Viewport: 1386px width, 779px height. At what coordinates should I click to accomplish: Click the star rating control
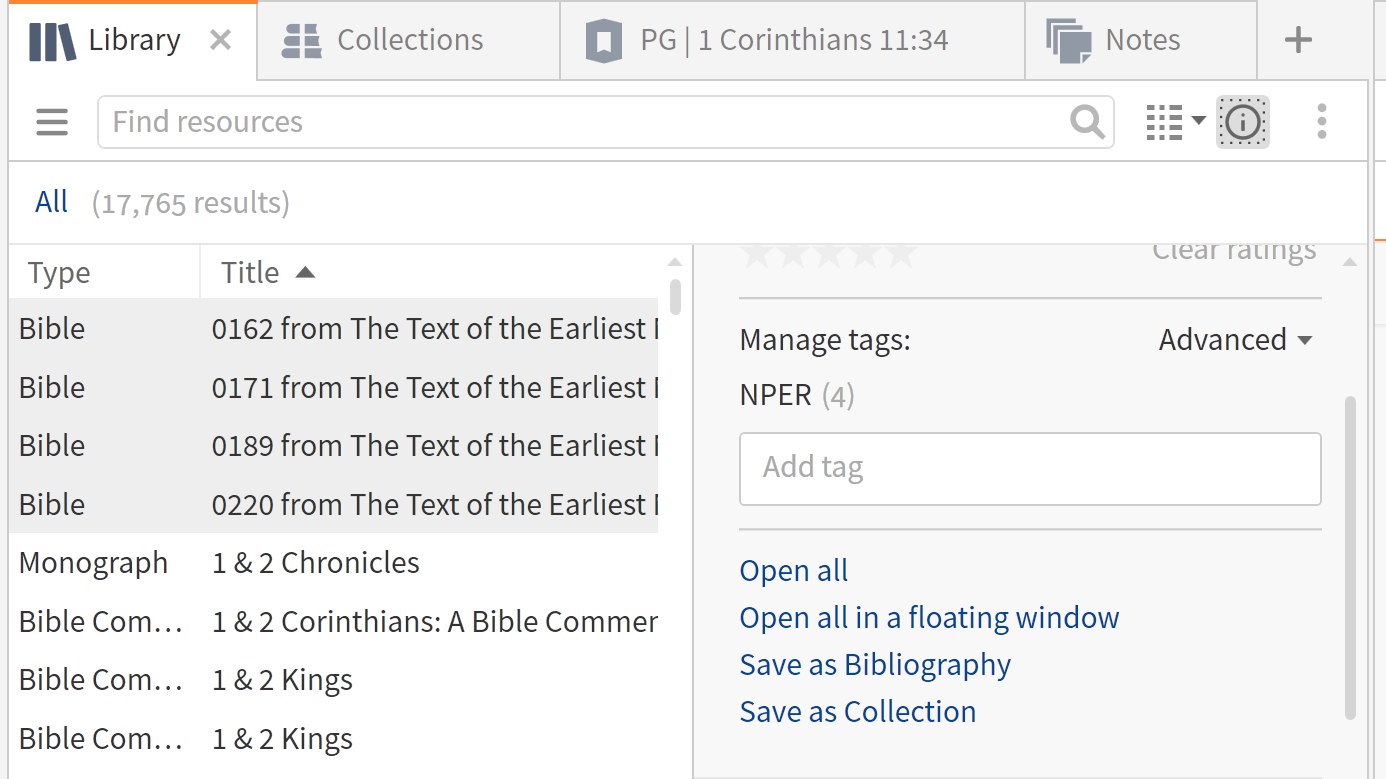(828, 254)
